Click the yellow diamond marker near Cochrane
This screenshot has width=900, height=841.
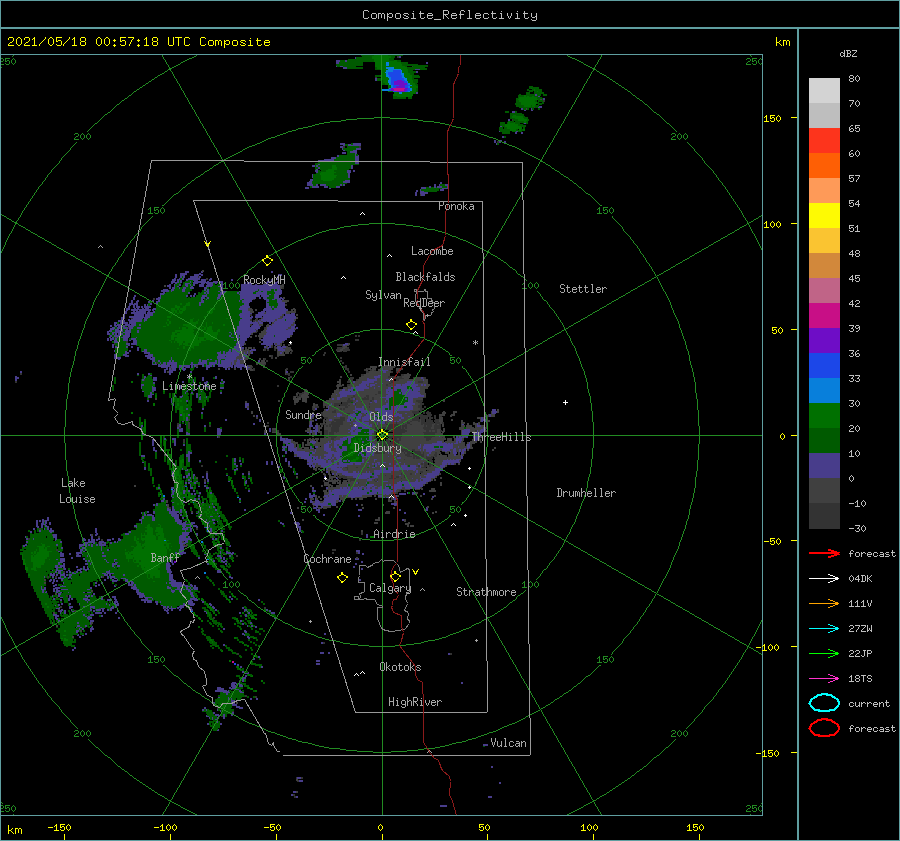pyautogui.click(x=342, y=578)
